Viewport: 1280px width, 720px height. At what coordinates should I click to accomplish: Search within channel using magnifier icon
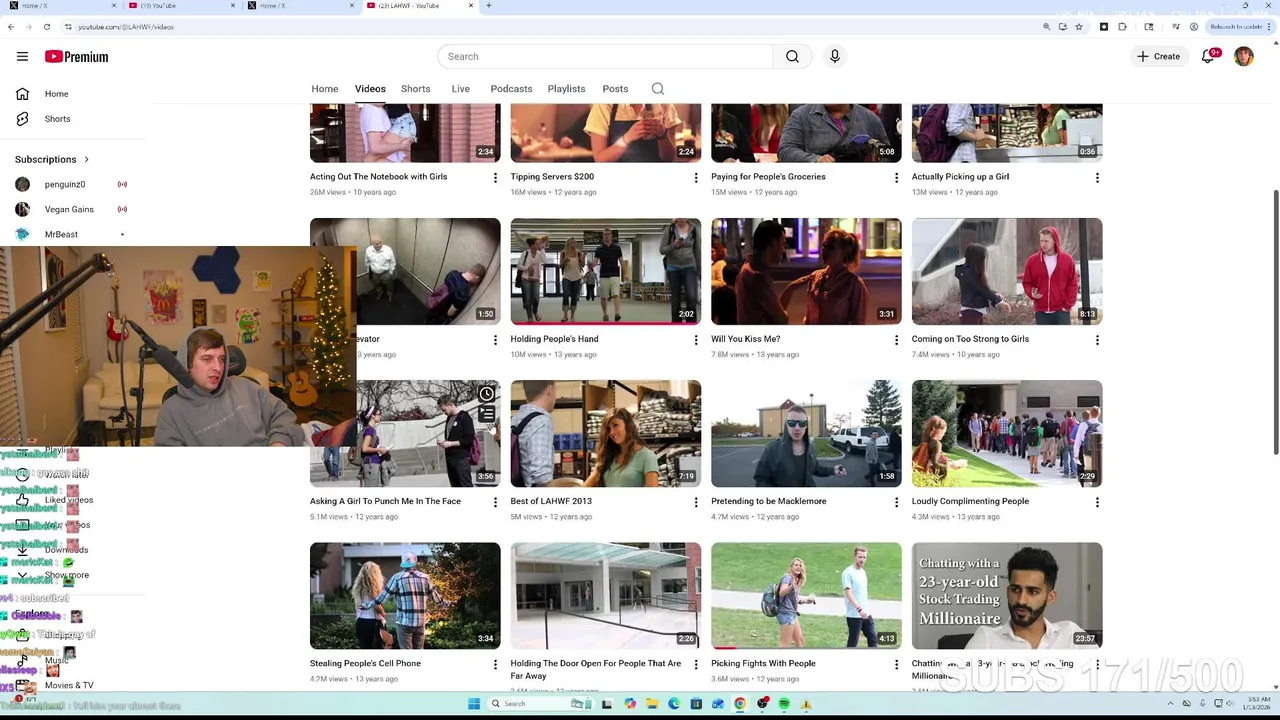tap(658, 89)
